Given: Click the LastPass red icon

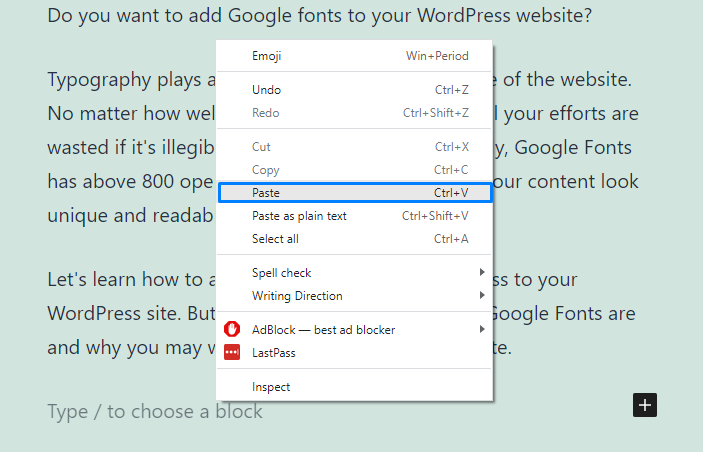Looking at the screenshot, I should coord(232,352).
